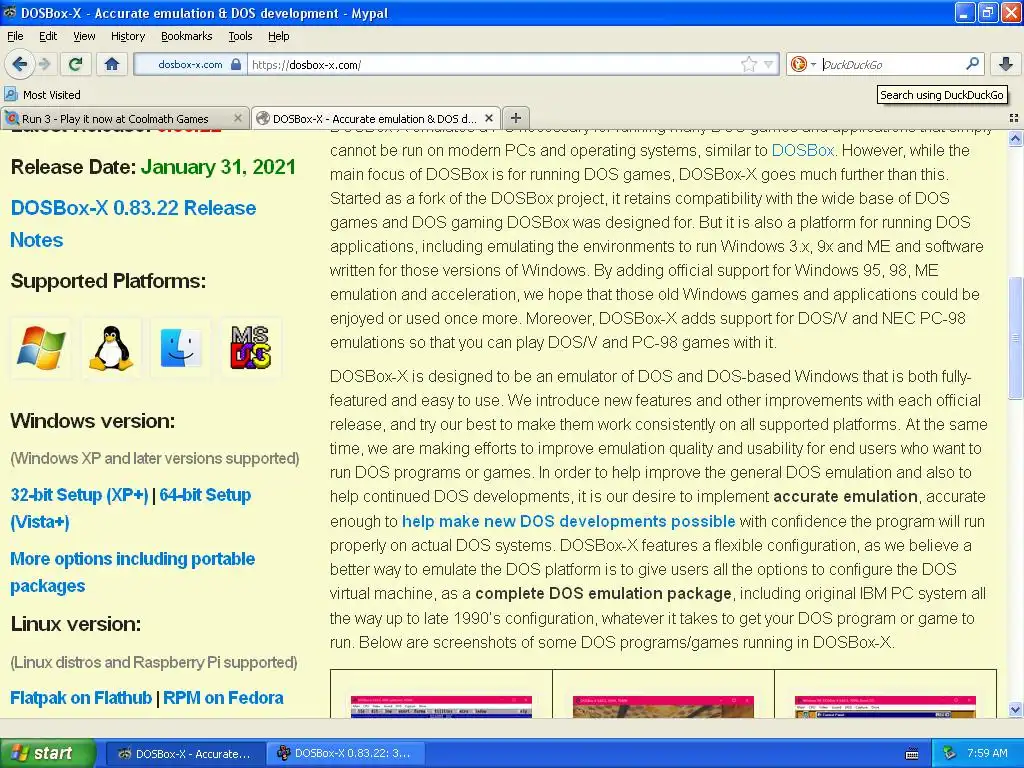Click the URL address field
This screenshot has height=768, width=1024.
point(493,64)
